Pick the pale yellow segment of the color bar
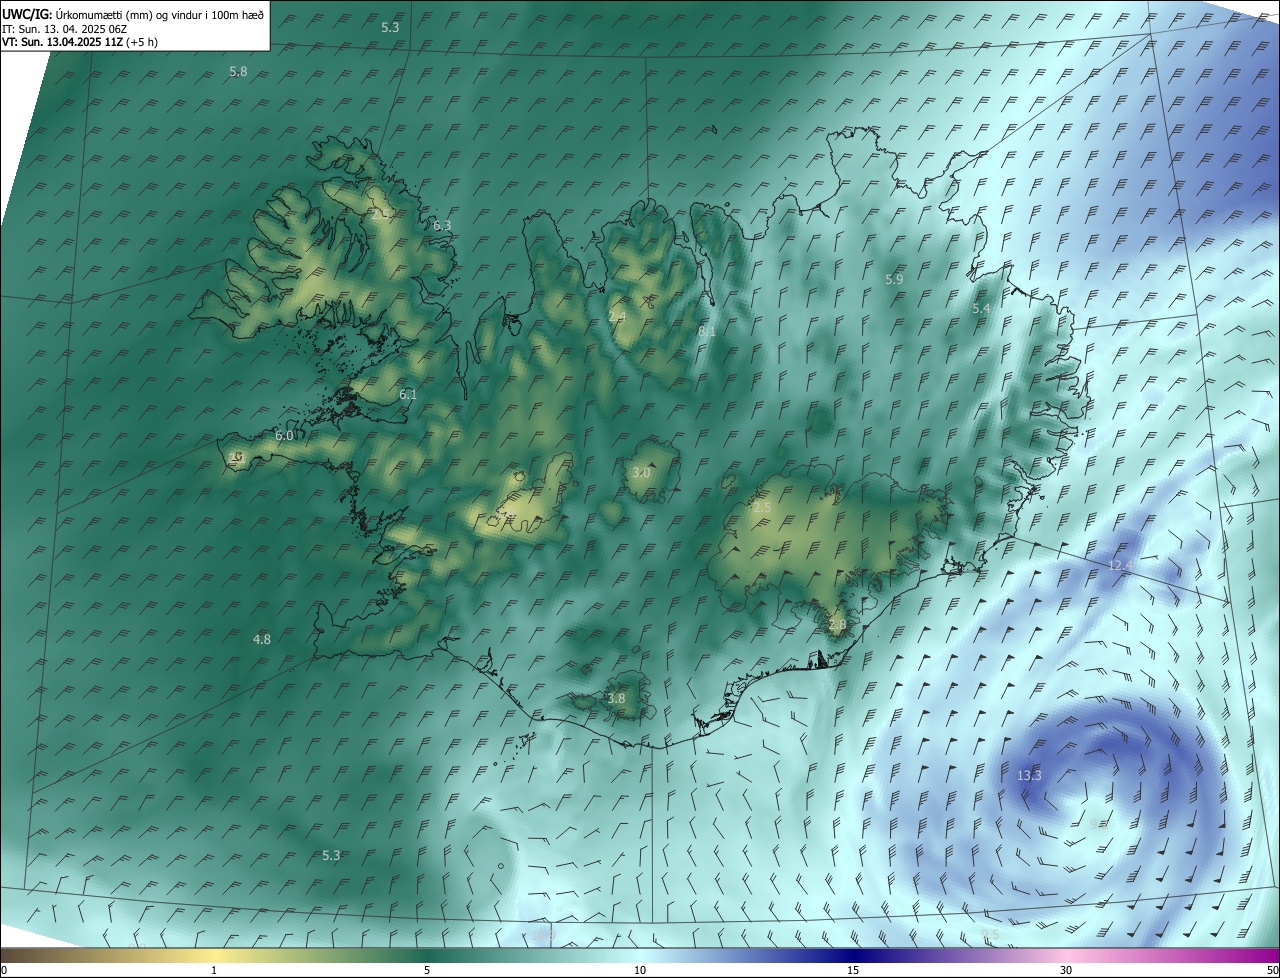The width and height of the screenshot is (1280, 978). click(214, 956)
